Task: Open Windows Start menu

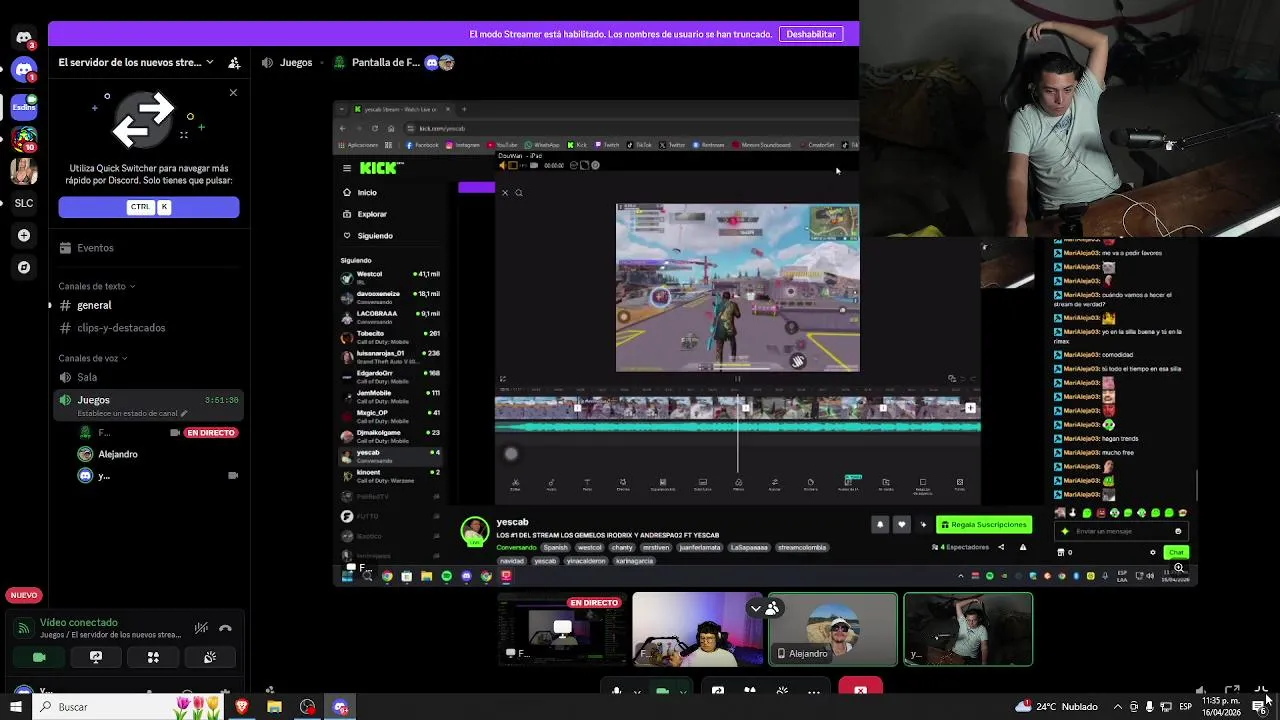Action: tap(15, 707)
